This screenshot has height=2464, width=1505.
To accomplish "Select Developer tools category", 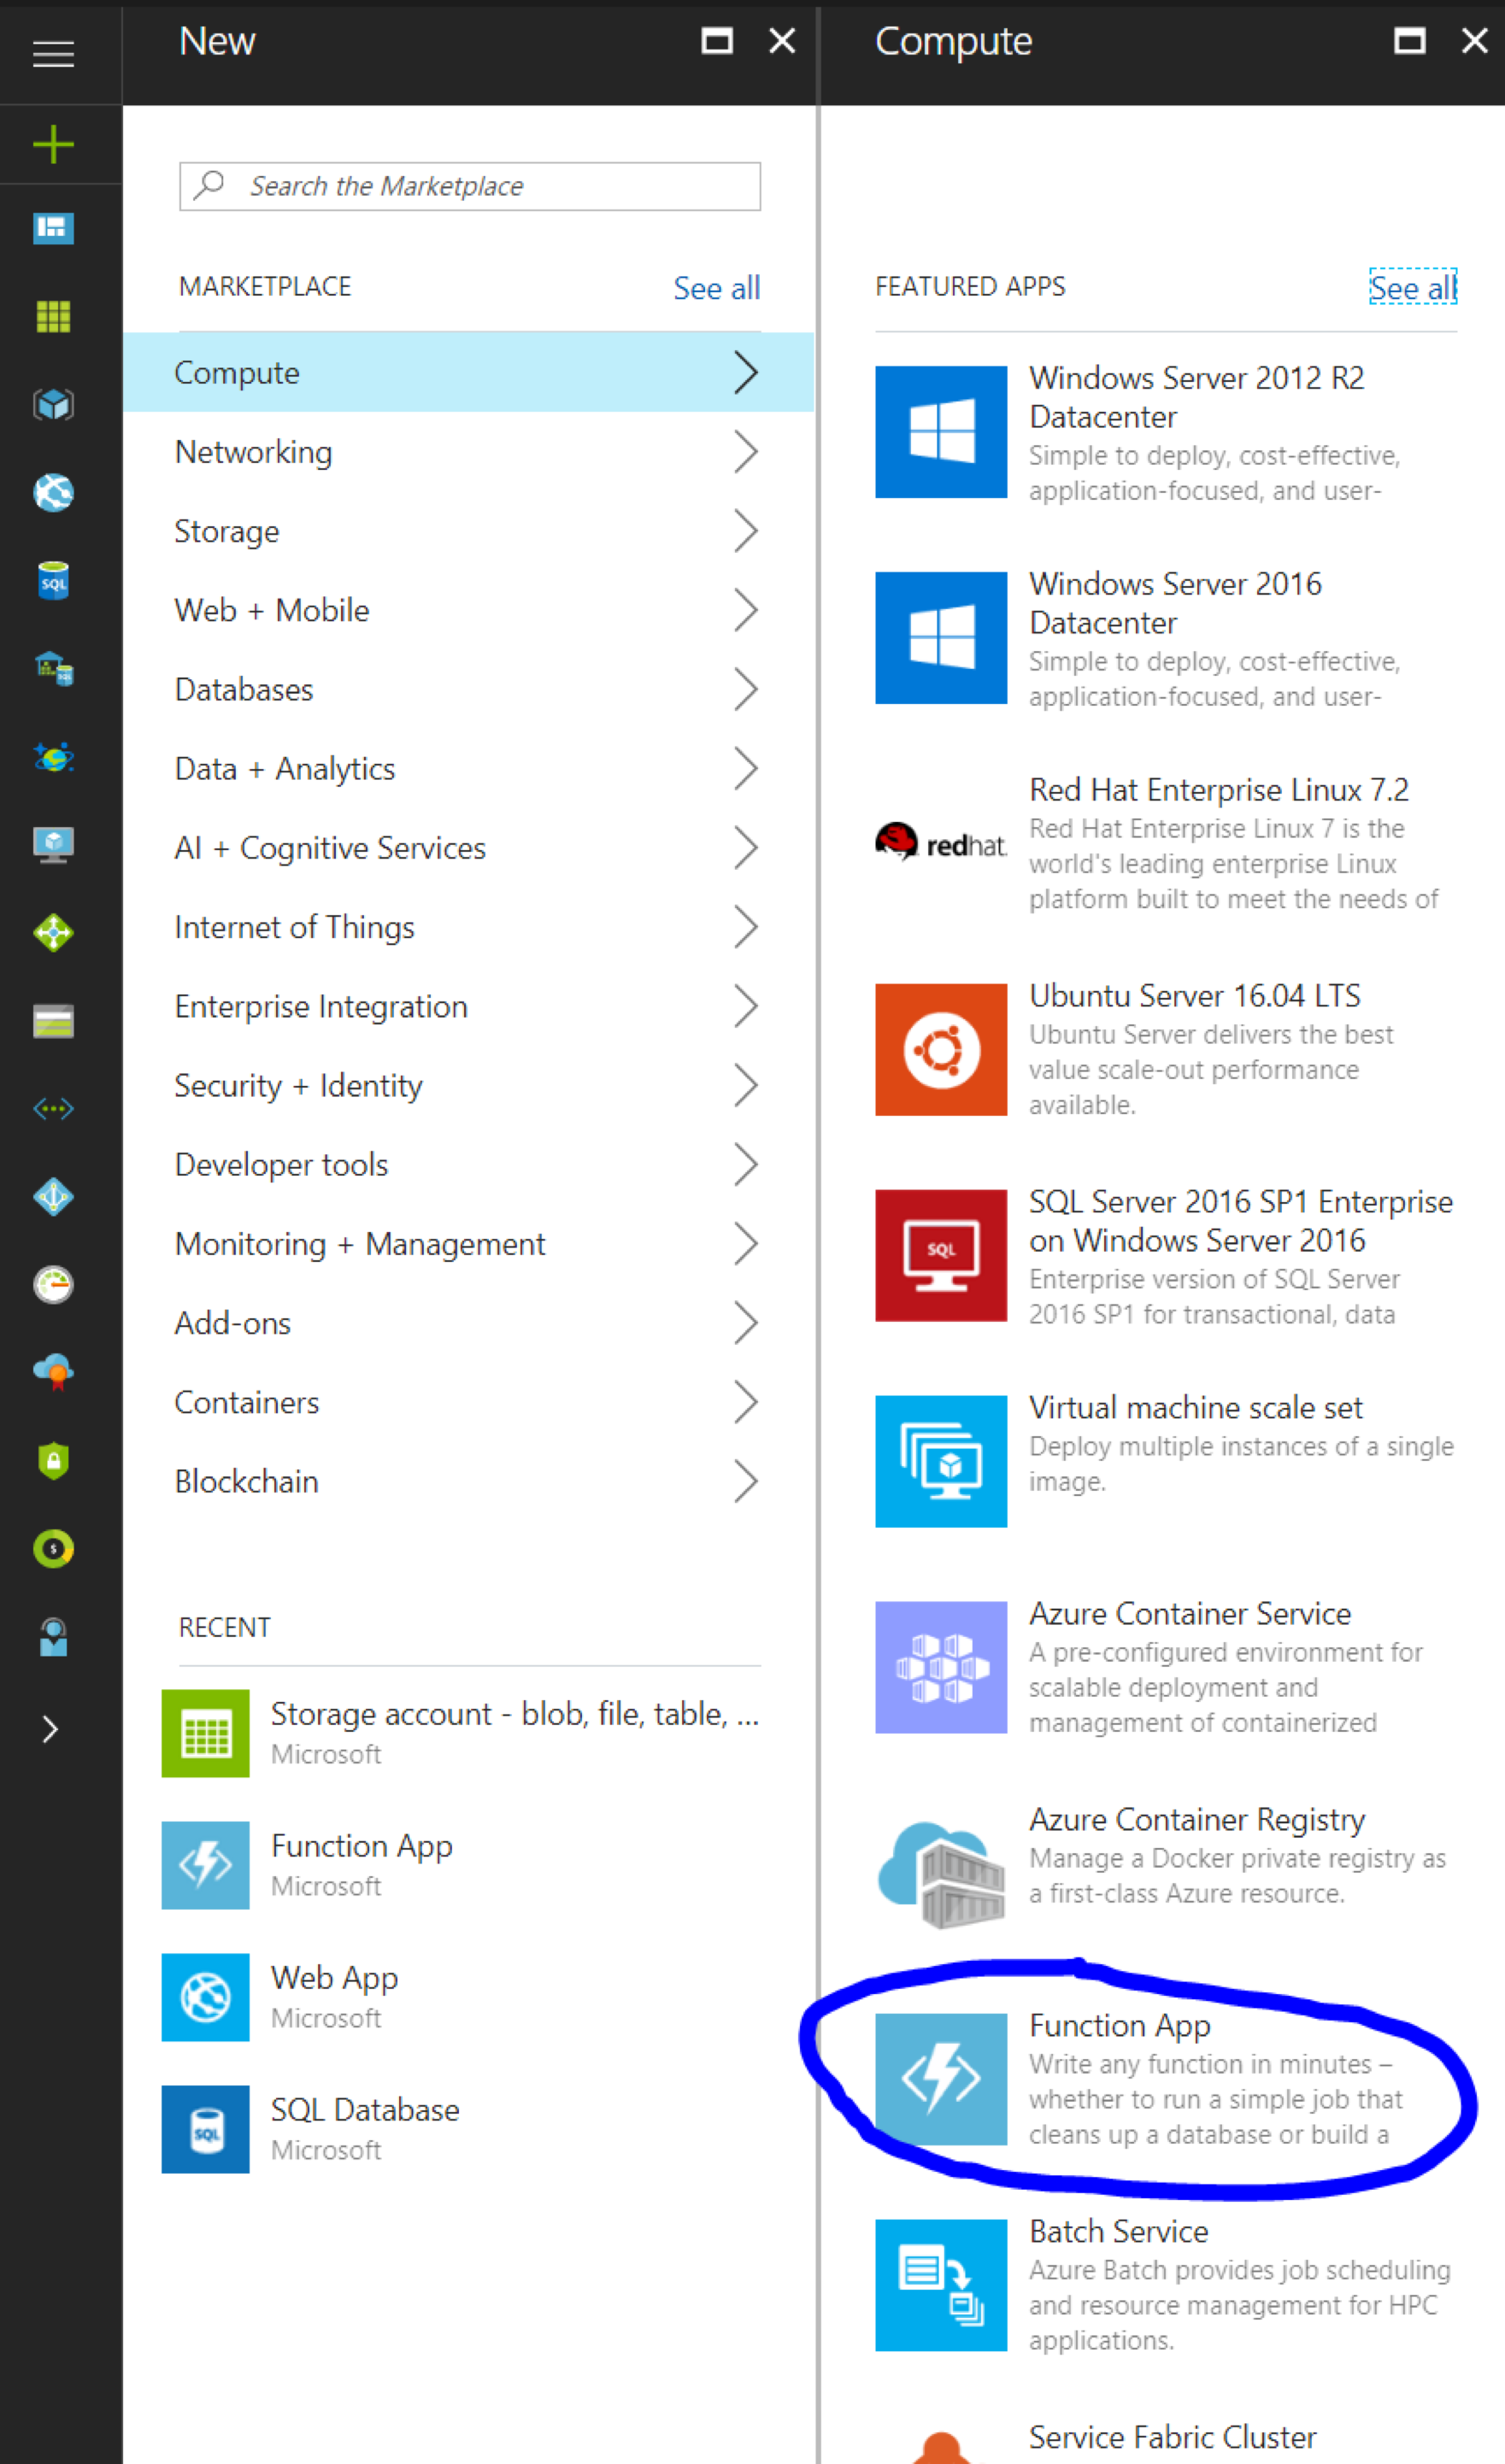I will (468, 1164).
